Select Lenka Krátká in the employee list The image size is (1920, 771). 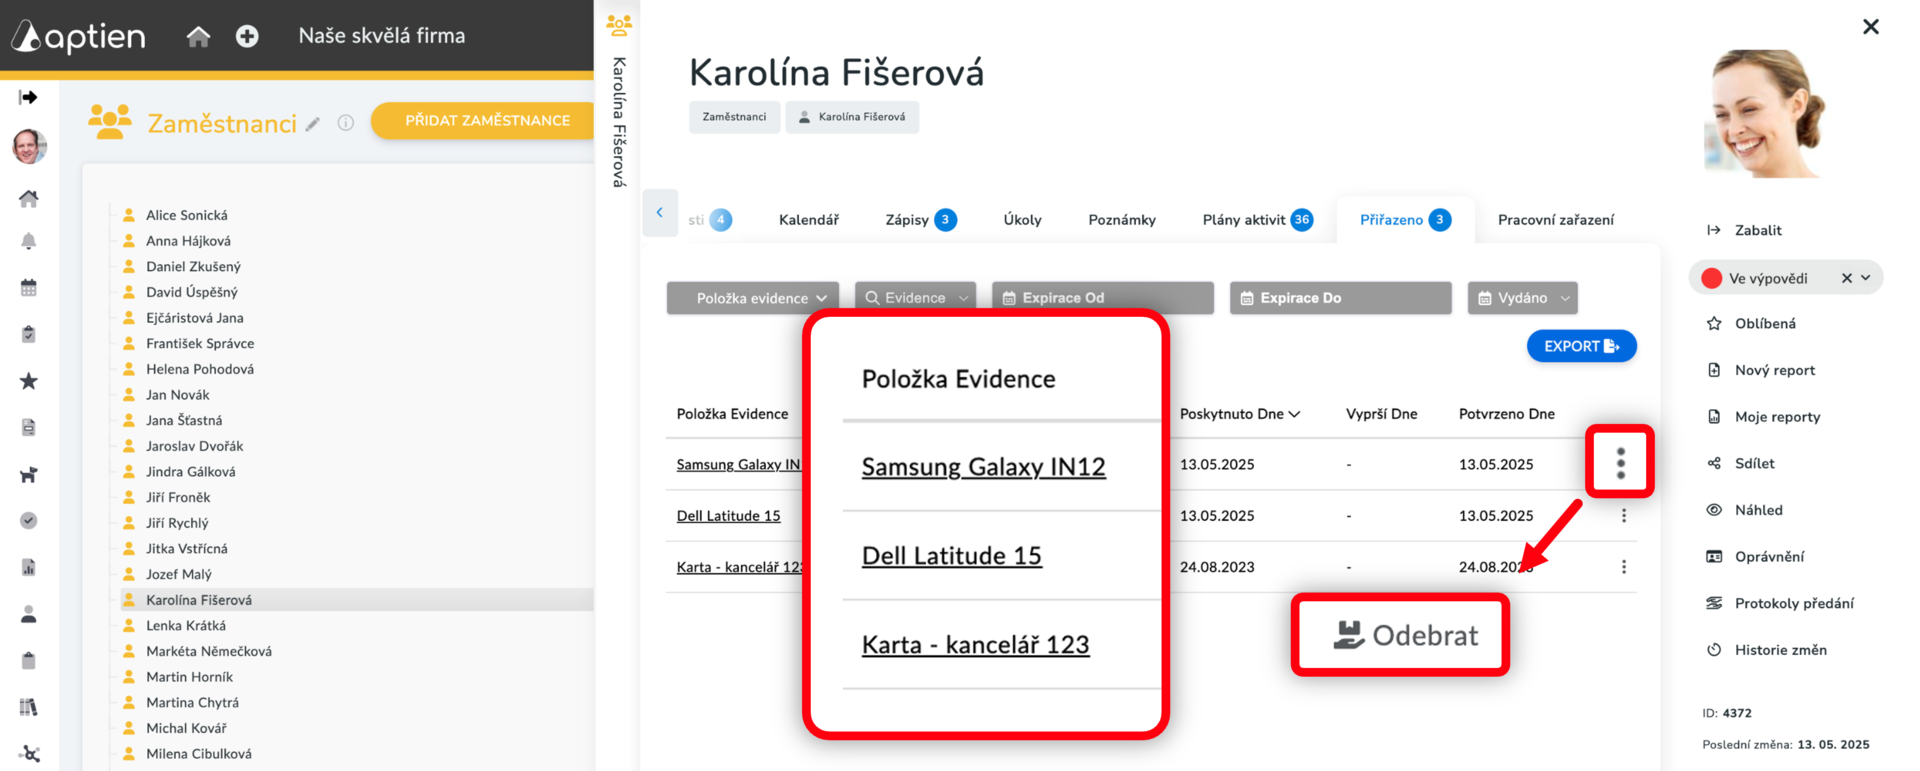185,626
